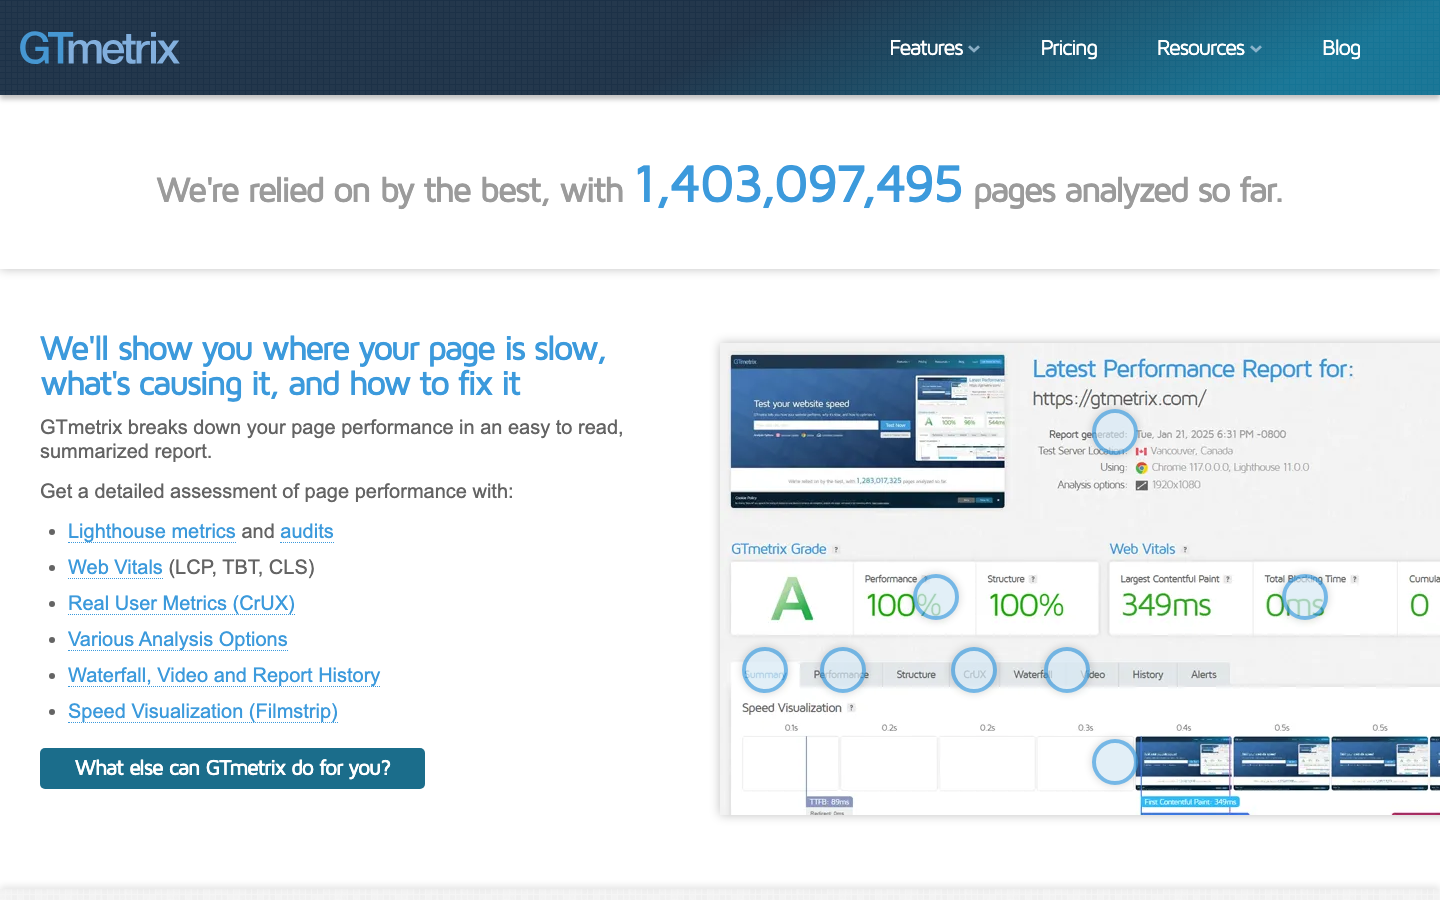This screenshot has height=900, width=1440.
Task: Click the Vancouver, Canada server location
Action: [x=1192, y=451]
